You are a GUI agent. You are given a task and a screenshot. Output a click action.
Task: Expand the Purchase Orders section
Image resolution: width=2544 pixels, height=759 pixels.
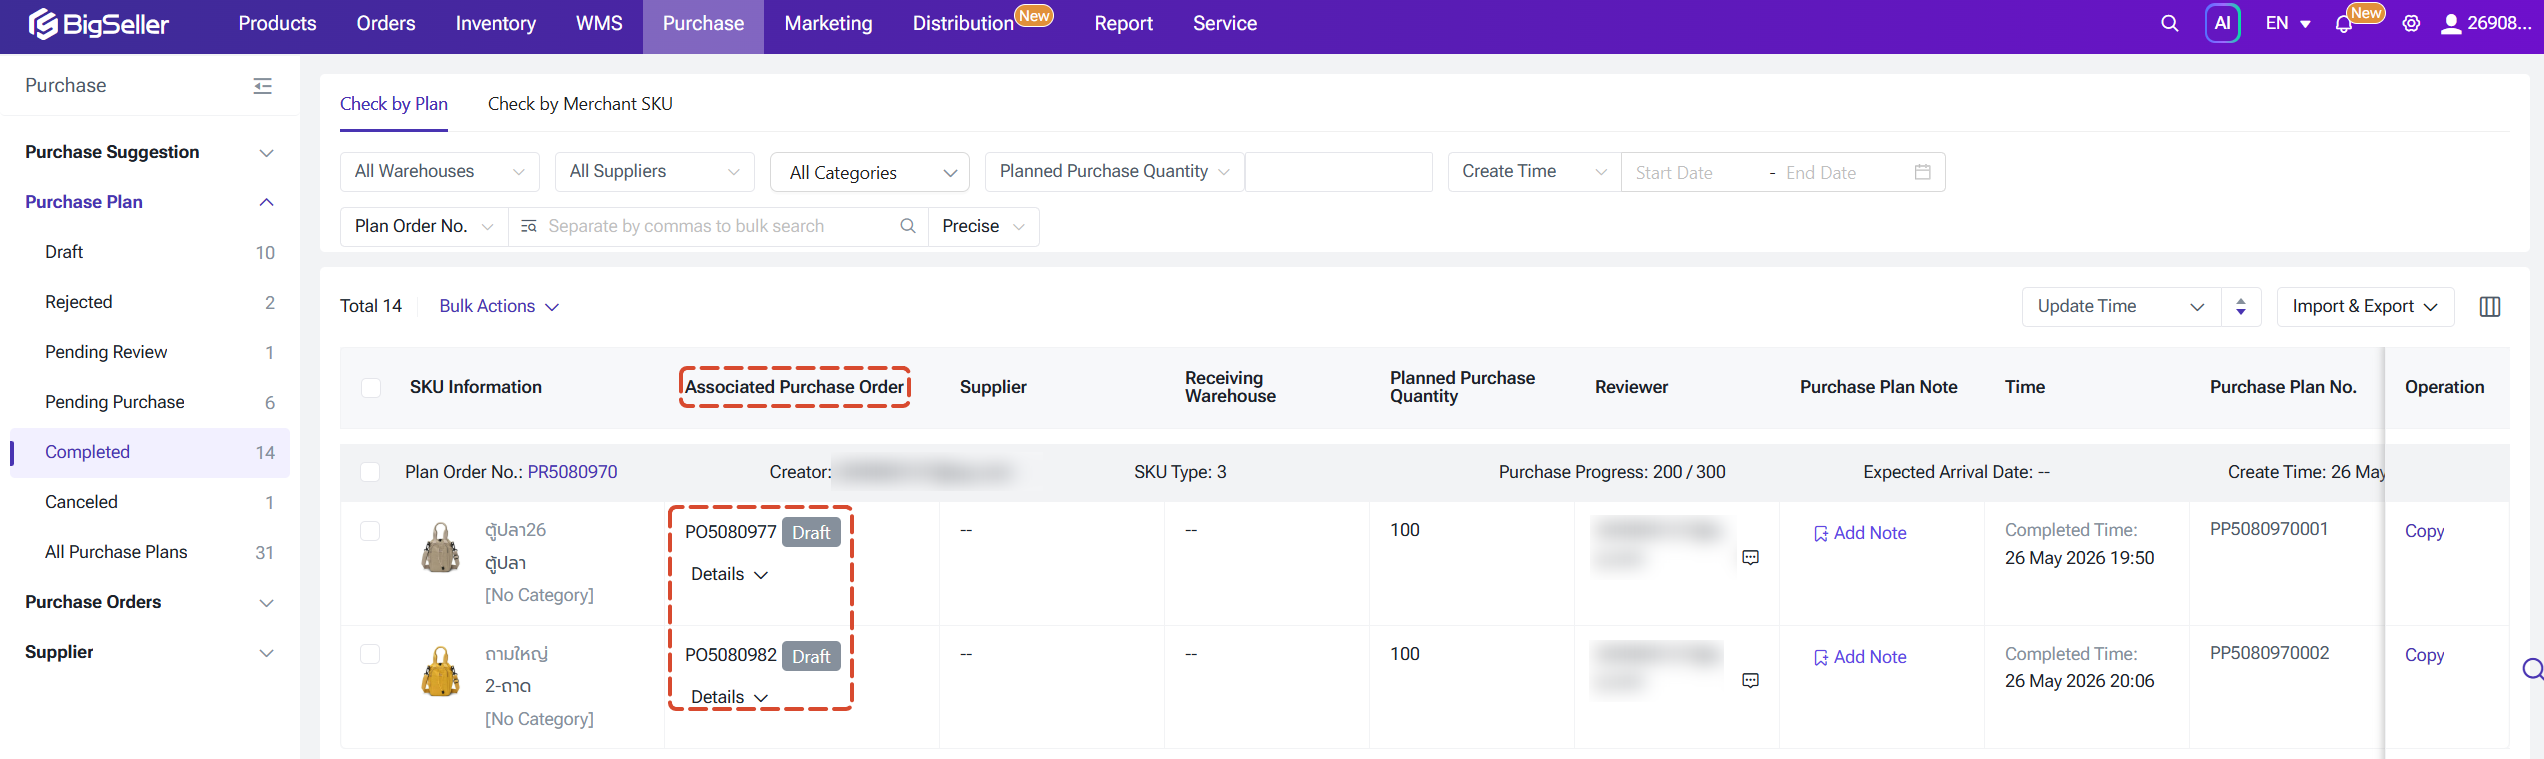[x=150, y=602]
